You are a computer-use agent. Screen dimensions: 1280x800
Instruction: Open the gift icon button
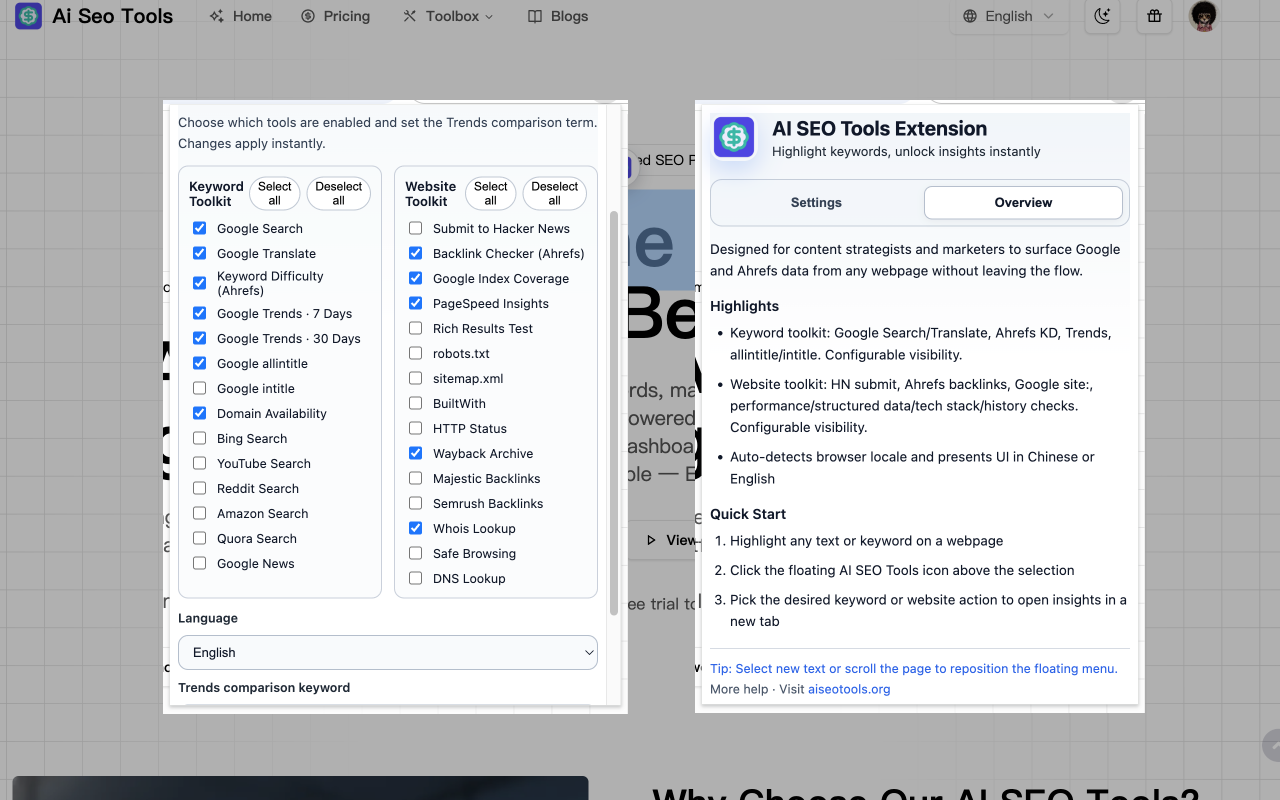pos(1154,16)
